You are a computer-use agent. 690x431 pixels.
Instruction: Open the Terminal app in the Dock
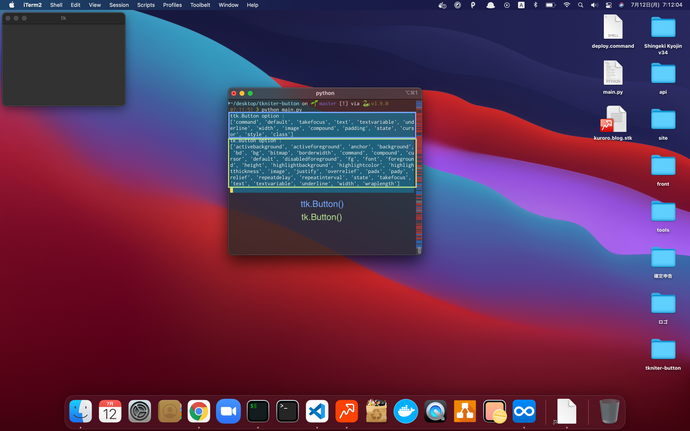pos(287,411)
